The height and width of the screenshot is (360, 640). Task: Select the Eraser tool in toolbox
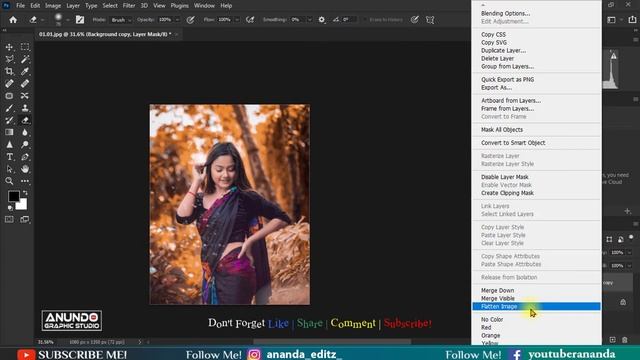pos(25,120)
